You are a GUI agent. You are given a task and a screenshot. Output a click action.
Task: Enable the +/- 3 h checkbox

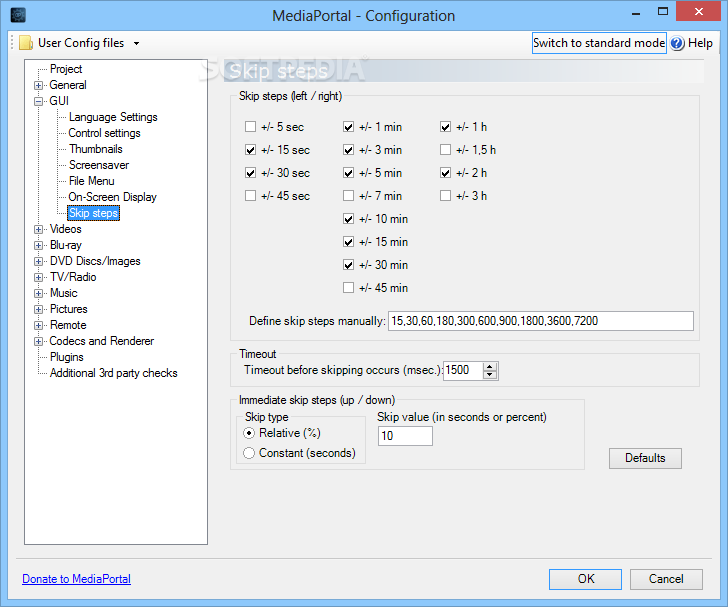coord(445,196)
